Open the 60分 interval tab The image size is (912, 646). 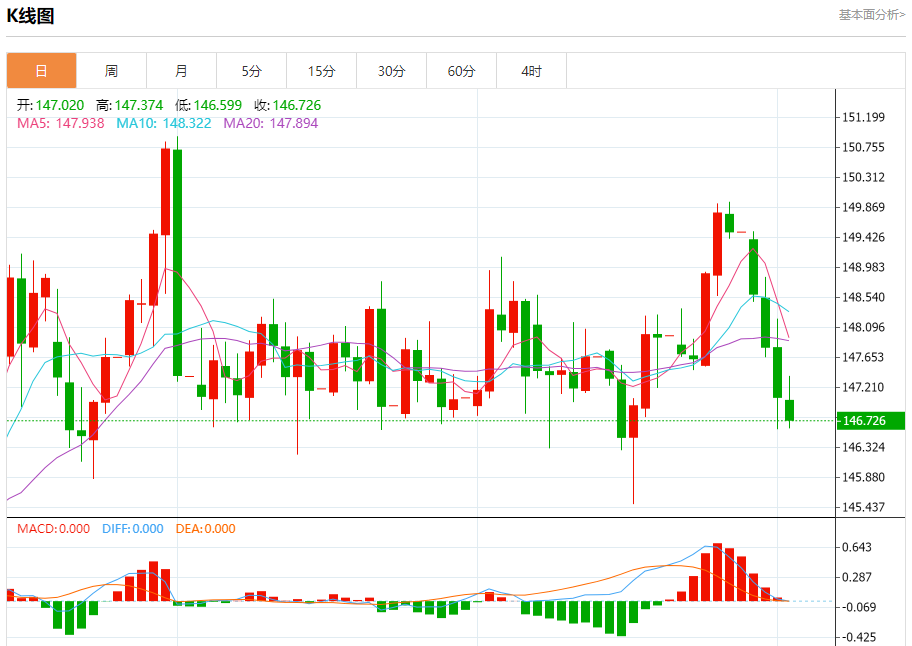coord(461,71)
